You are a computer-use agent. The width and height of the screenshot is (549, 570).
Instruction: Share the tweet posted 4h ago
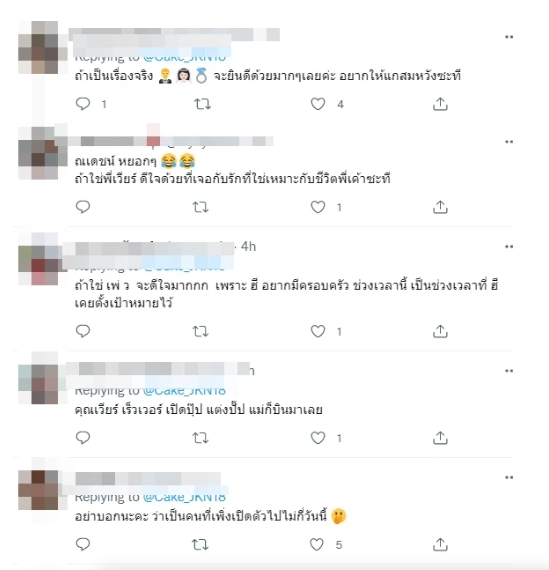click(x=440, y=331)
